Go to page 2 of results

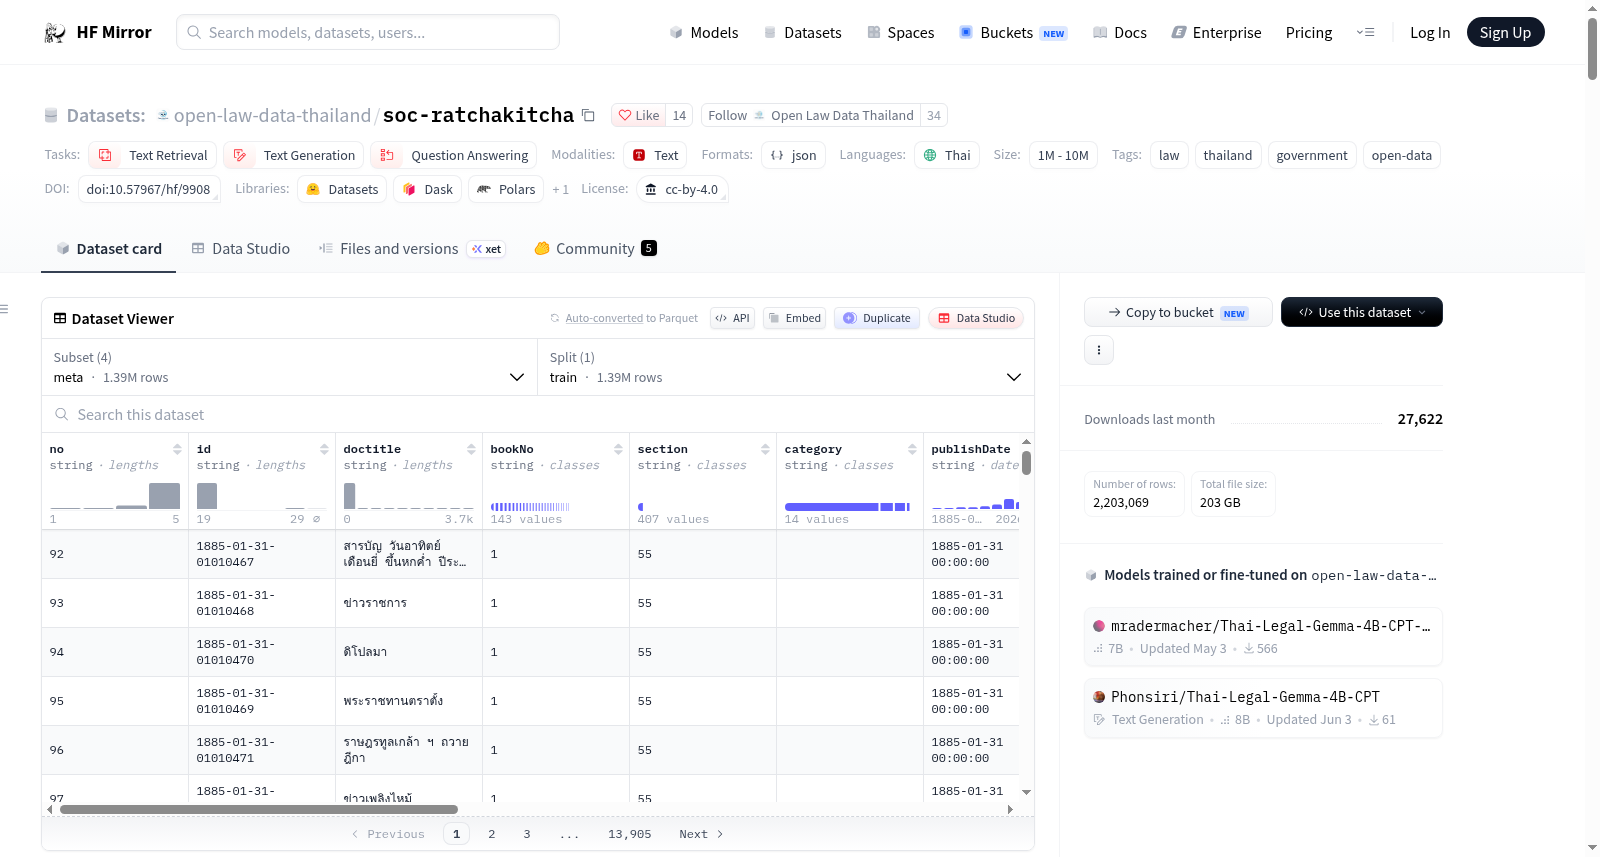click(492, 834)
